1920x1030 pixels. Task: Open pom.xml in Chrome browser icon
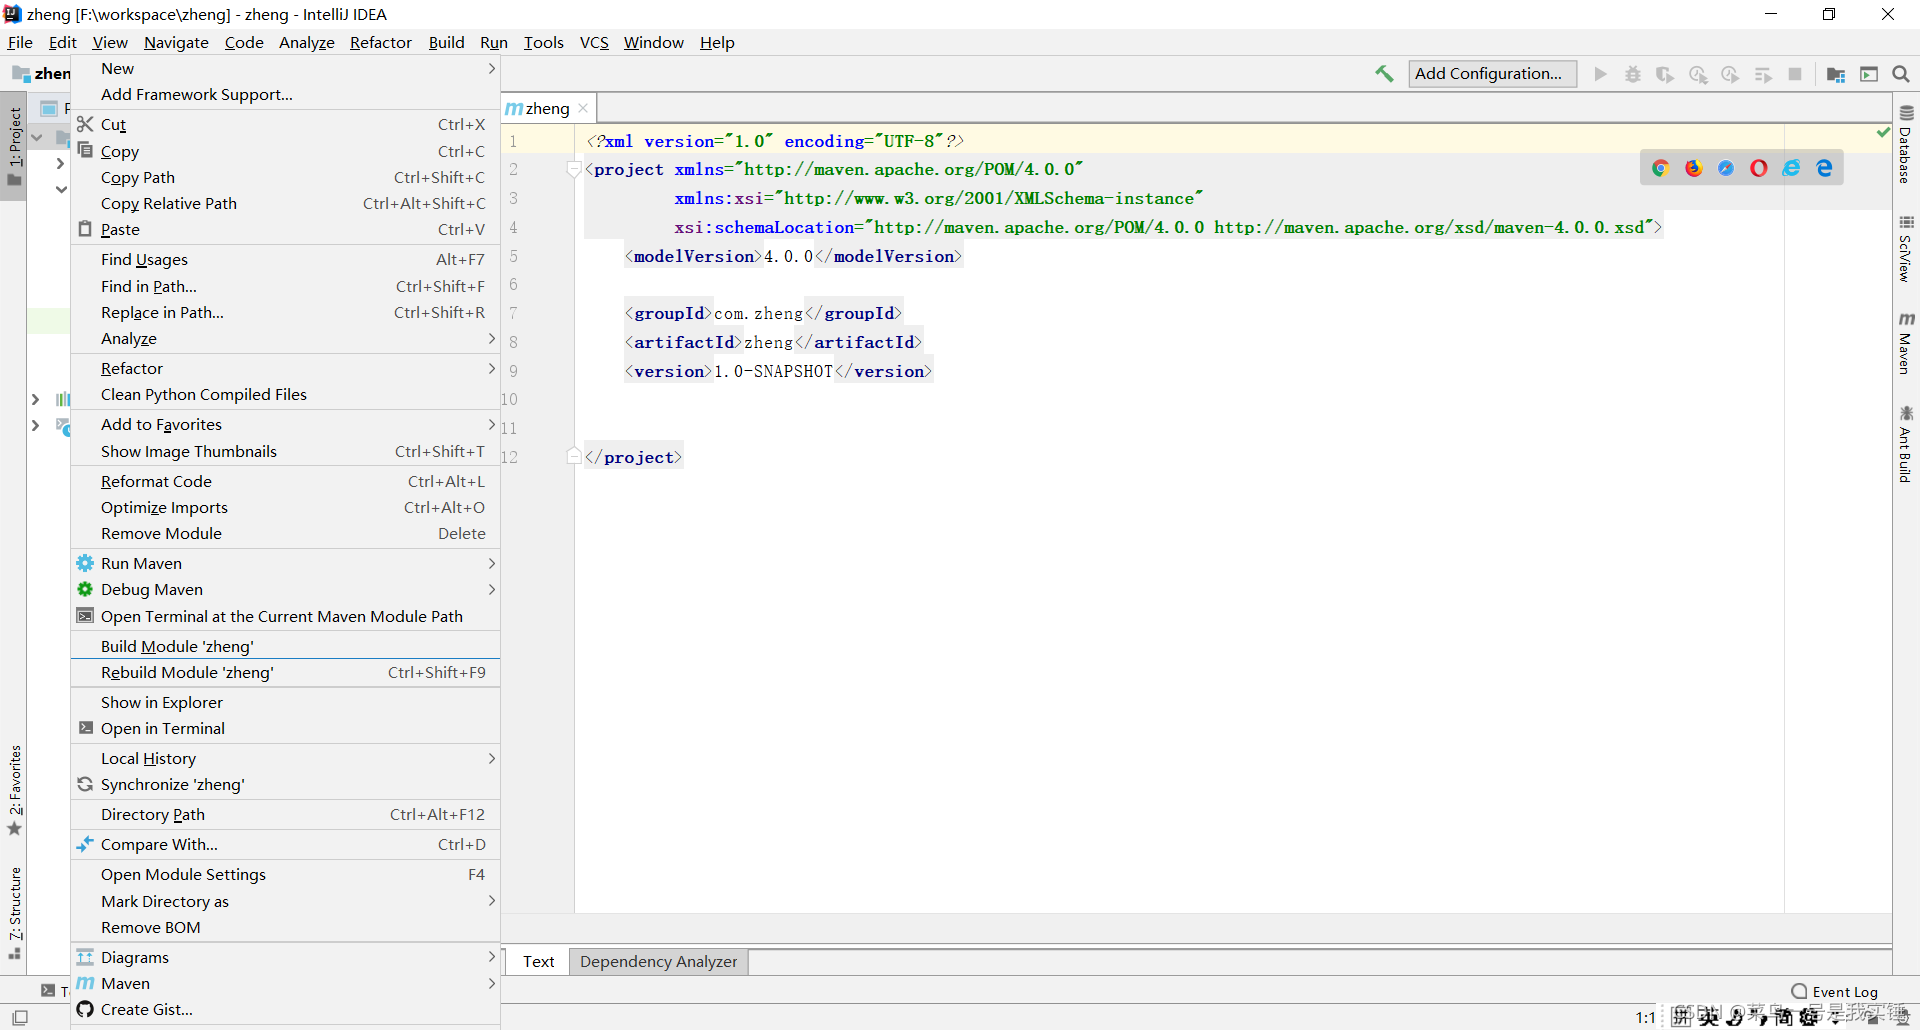pos(1661,168)
